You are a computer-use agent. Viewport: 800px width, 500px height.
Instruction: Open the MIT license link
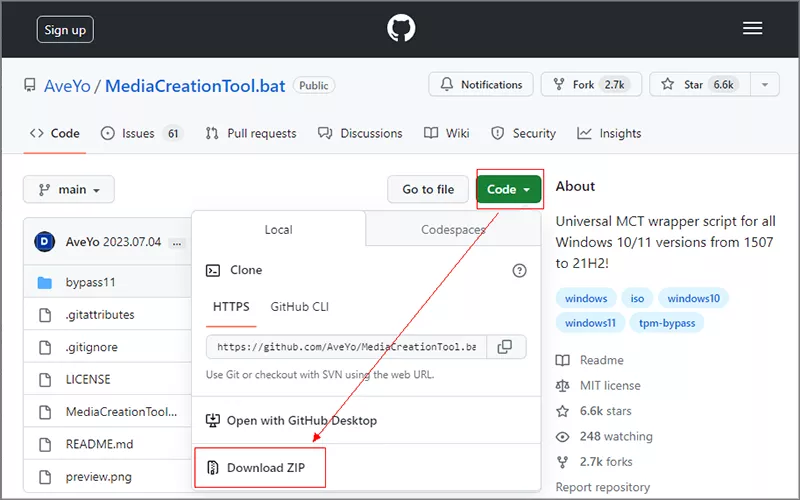[598, 386]
